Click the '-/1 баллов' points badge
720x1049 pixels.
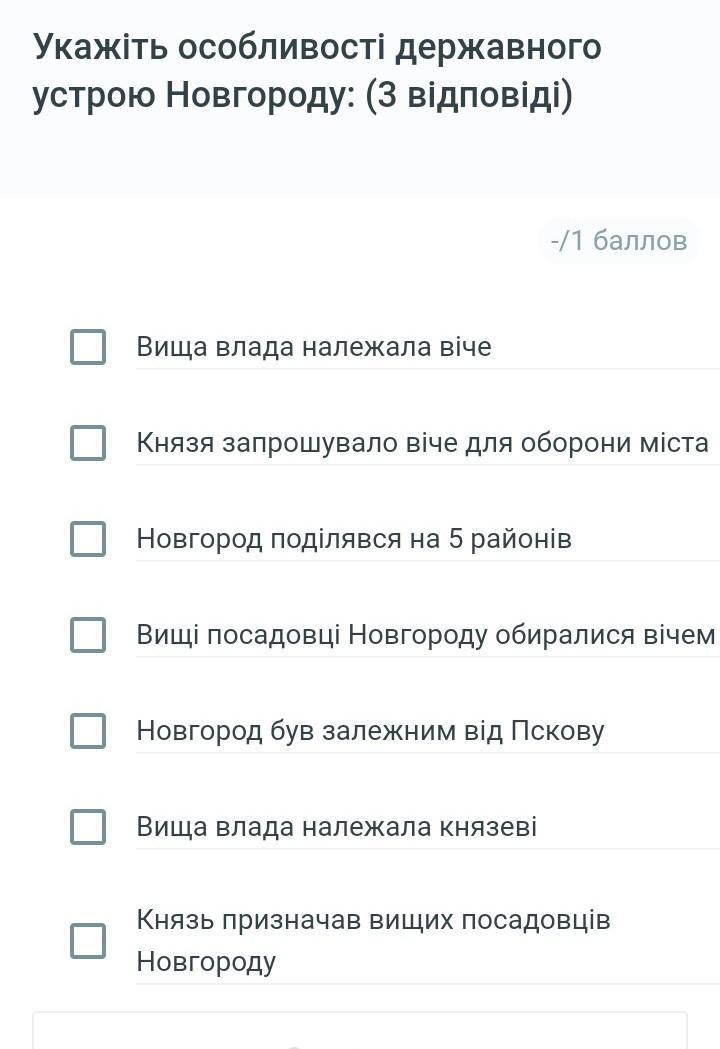pyautogui.click(x=618, y=241)
